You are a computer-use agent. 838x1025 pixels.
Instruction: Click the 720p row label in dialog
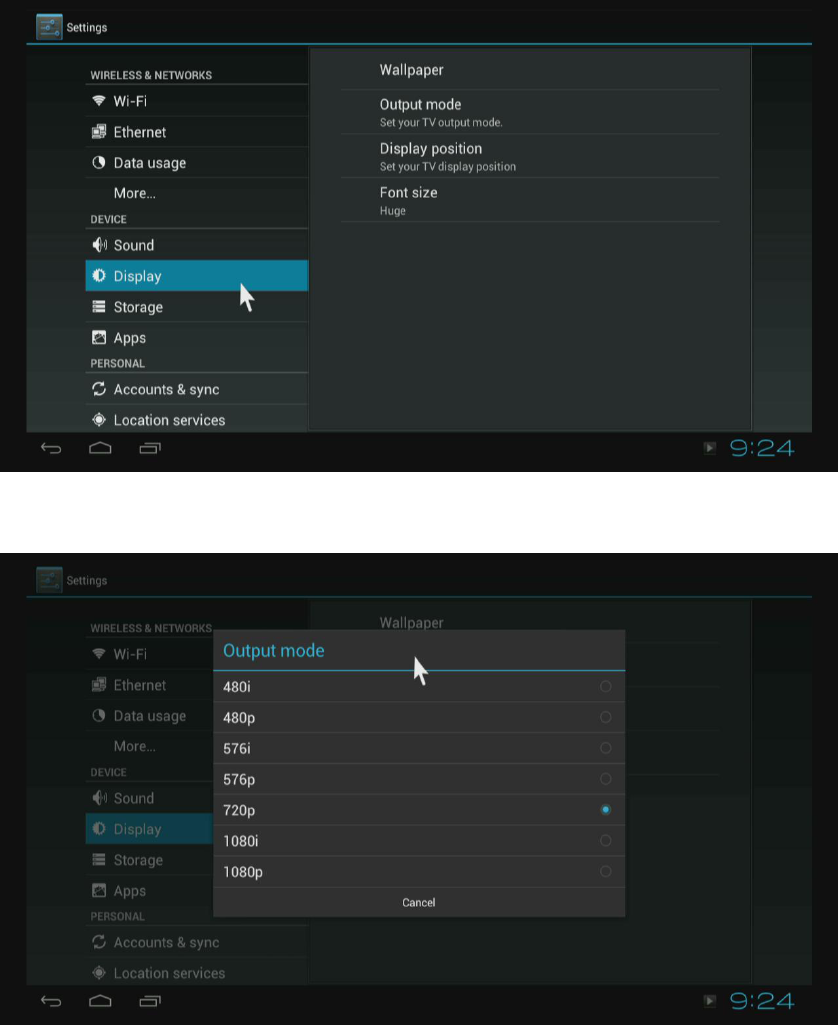[239, 811]
